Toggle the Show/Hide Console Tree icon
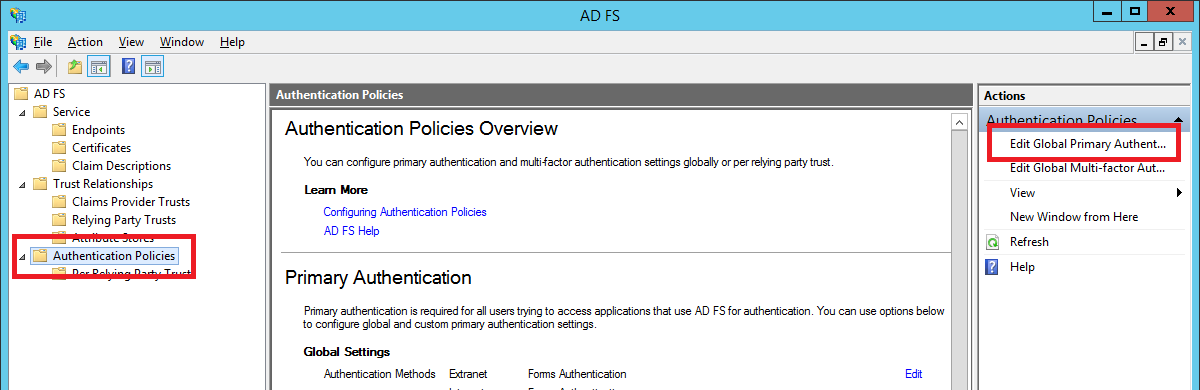 pyautogui.click(x=99, y=67)
